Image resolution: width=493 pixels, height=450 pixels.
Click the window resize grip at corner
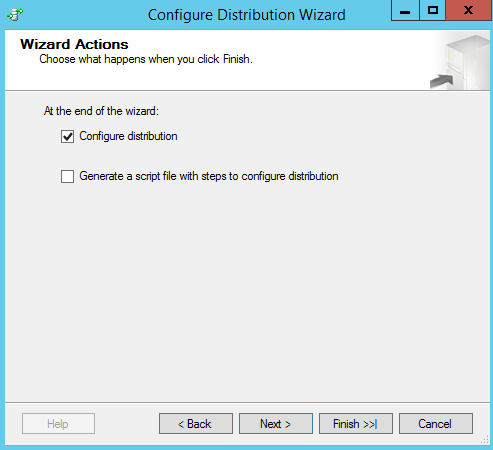(484, 440)
